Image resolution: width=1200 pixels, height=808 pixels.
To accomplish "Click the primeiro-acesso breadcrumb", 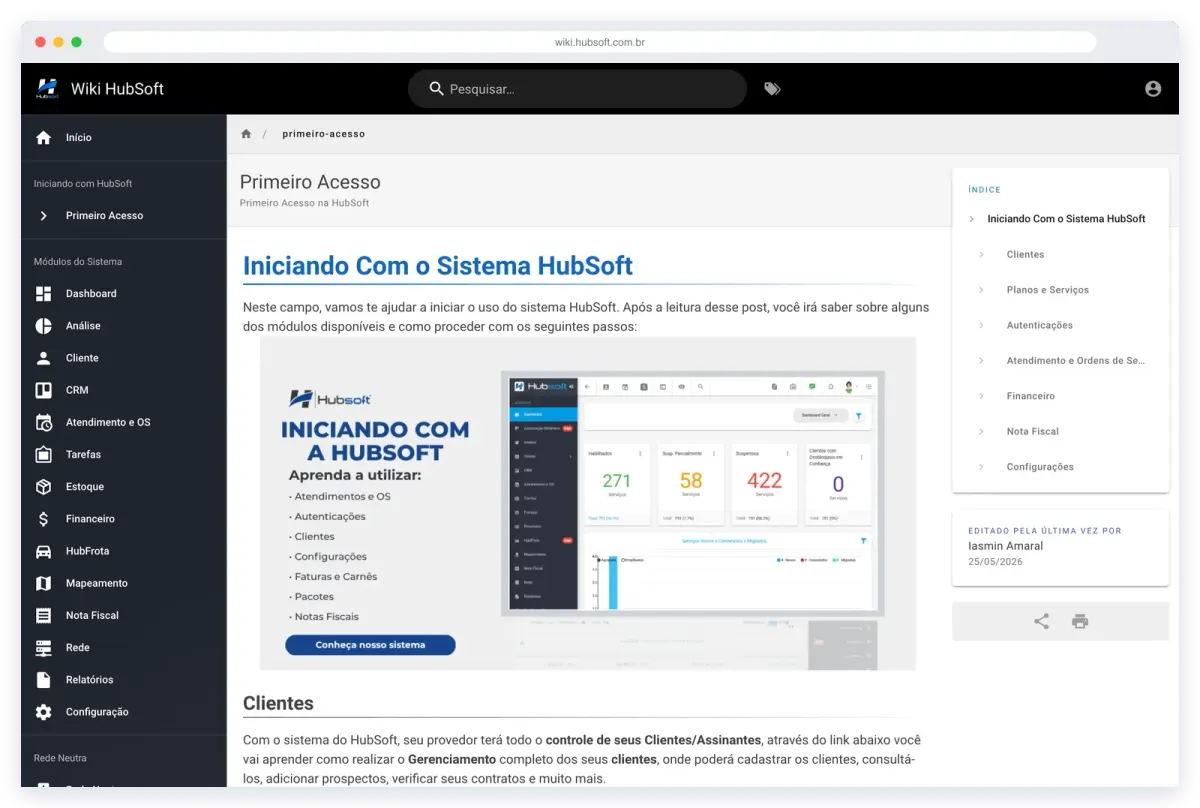I will point(324,134).
